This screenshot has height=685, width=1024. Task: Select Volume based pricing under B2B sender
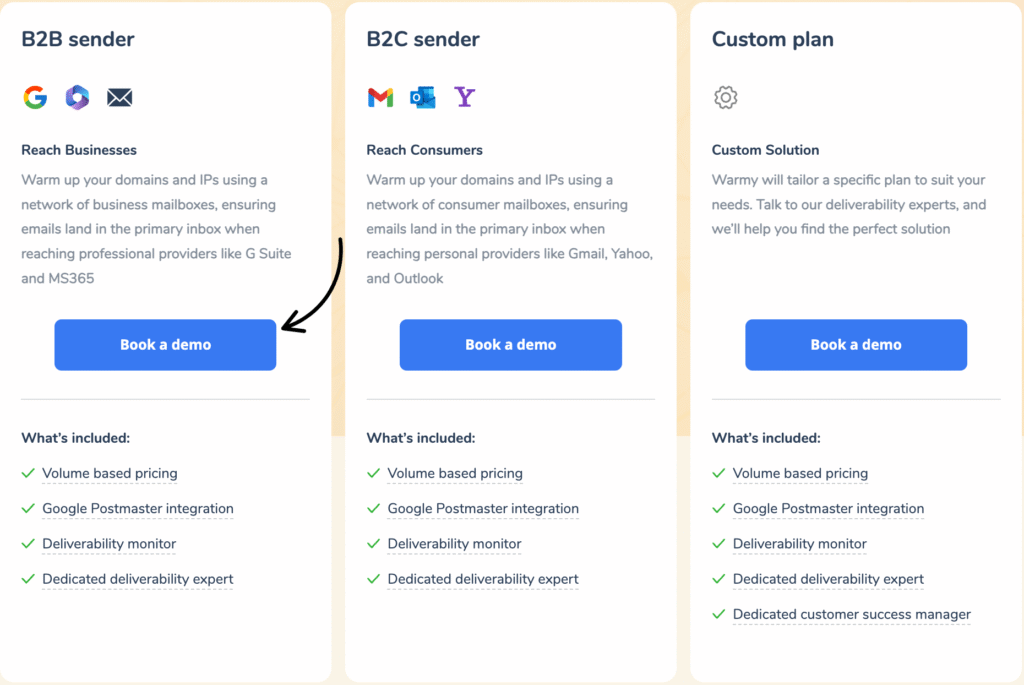110,473
